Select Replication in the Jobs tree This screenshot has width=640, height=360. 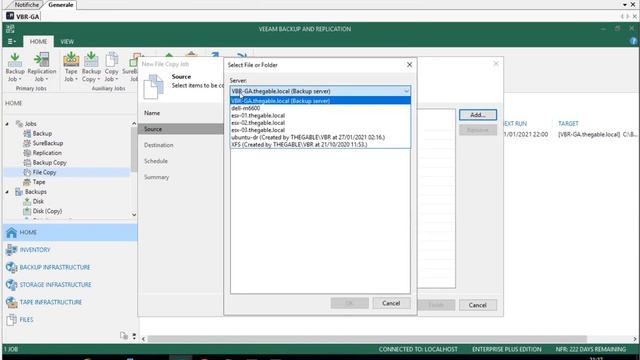click(x=47, y=153)
